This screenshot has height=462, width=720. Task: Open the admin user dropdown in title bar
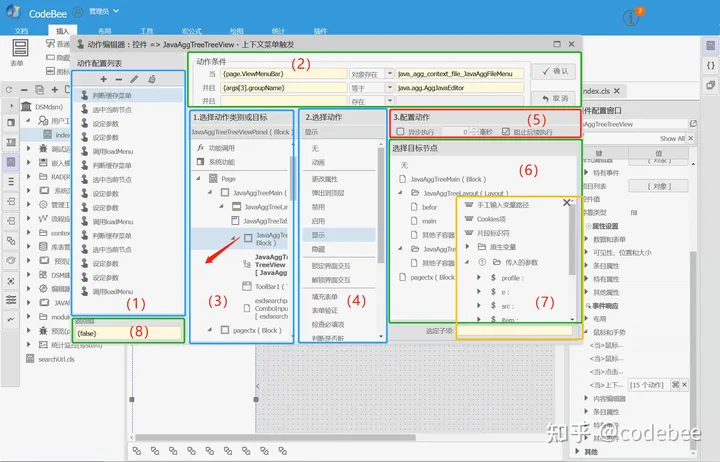[116, 11]
